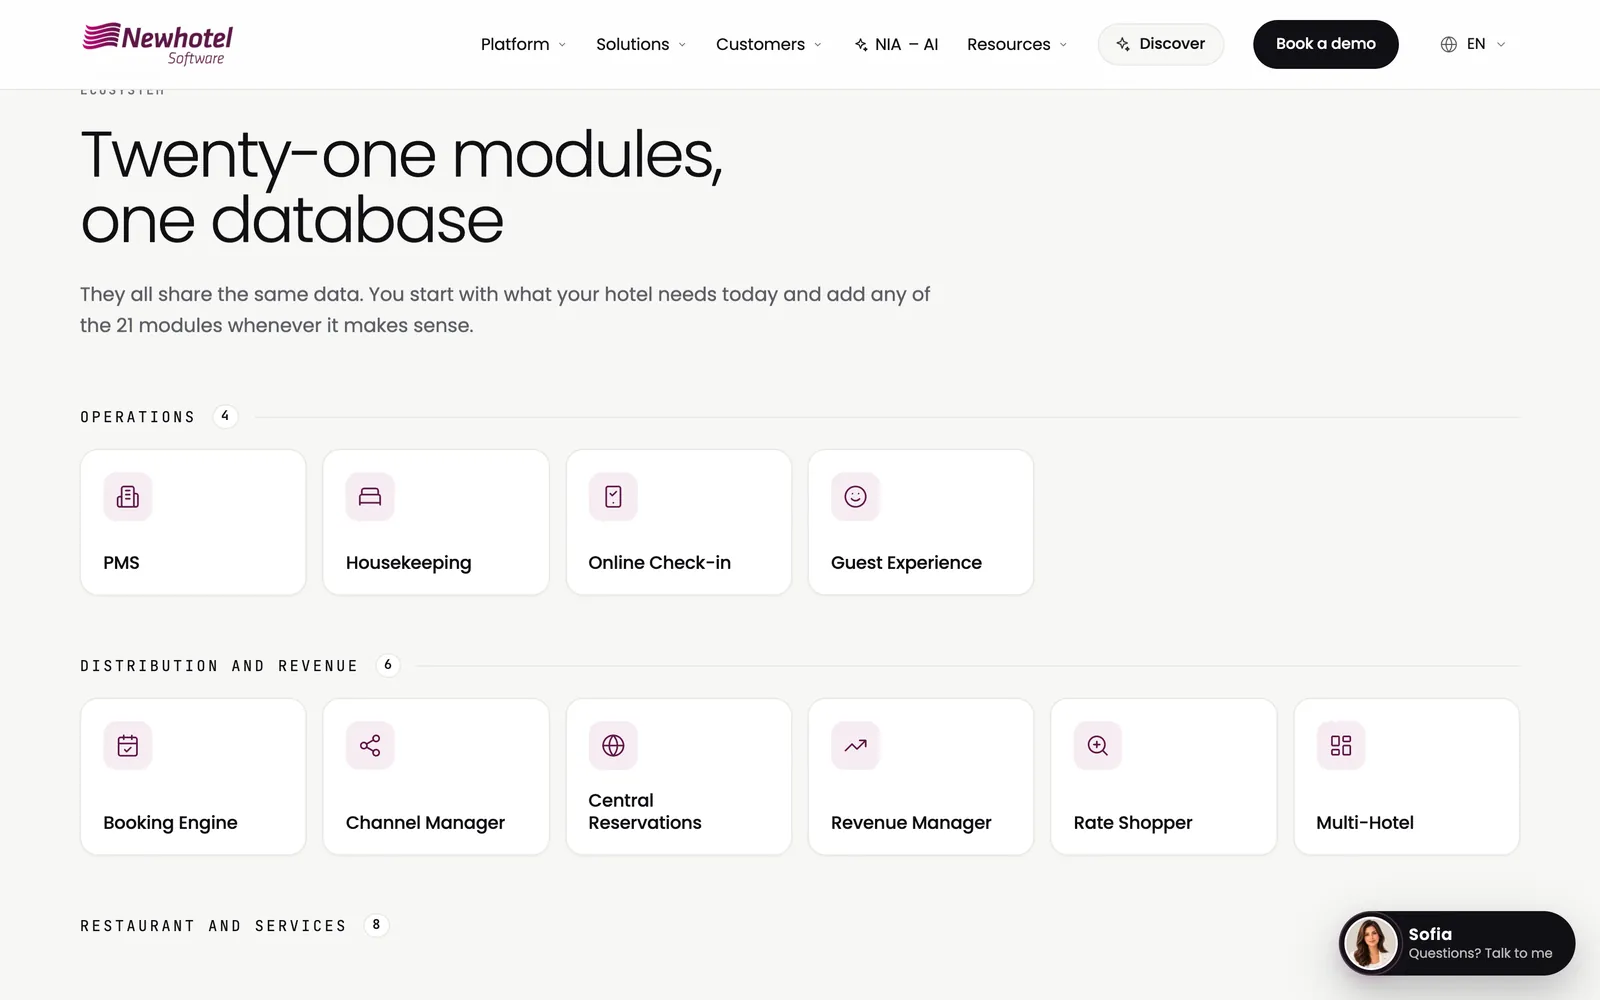Open the EN language selector
Image resolution: width=1600 pixels, height=1000 pixels.
coord(1473,44)
